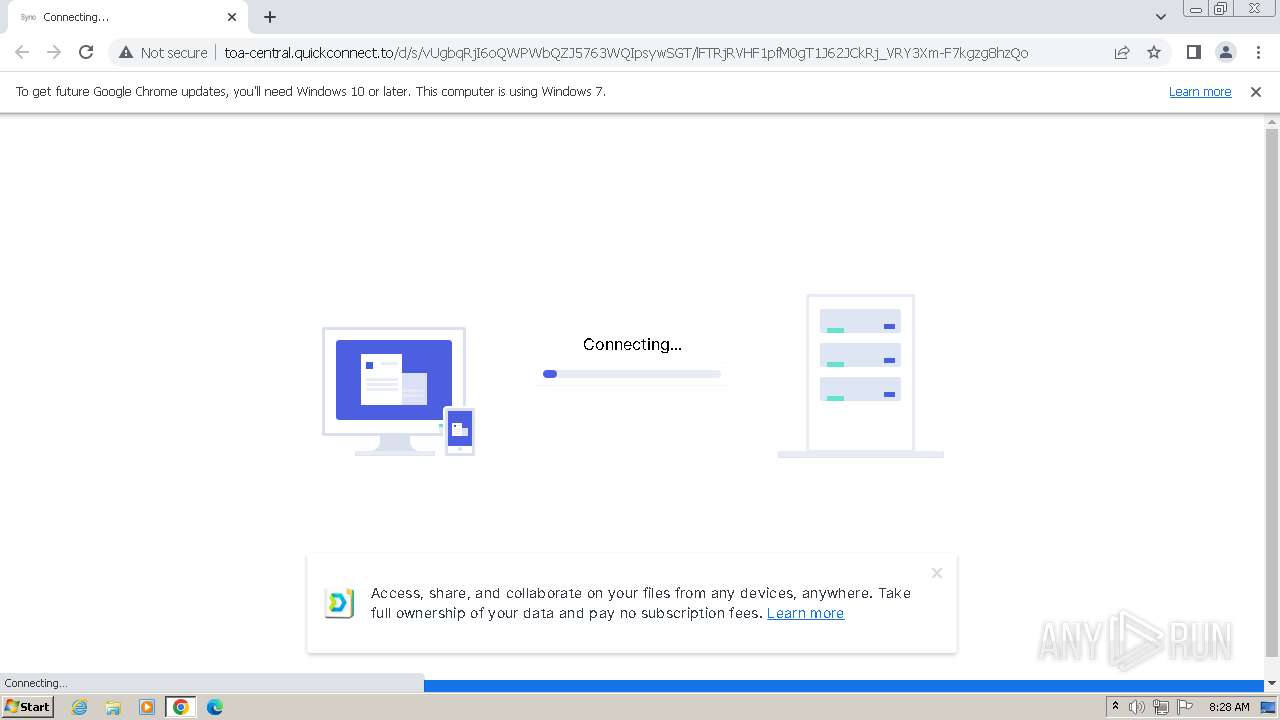Click the 8:28 AM system clock

click(x=1229, y=707)
